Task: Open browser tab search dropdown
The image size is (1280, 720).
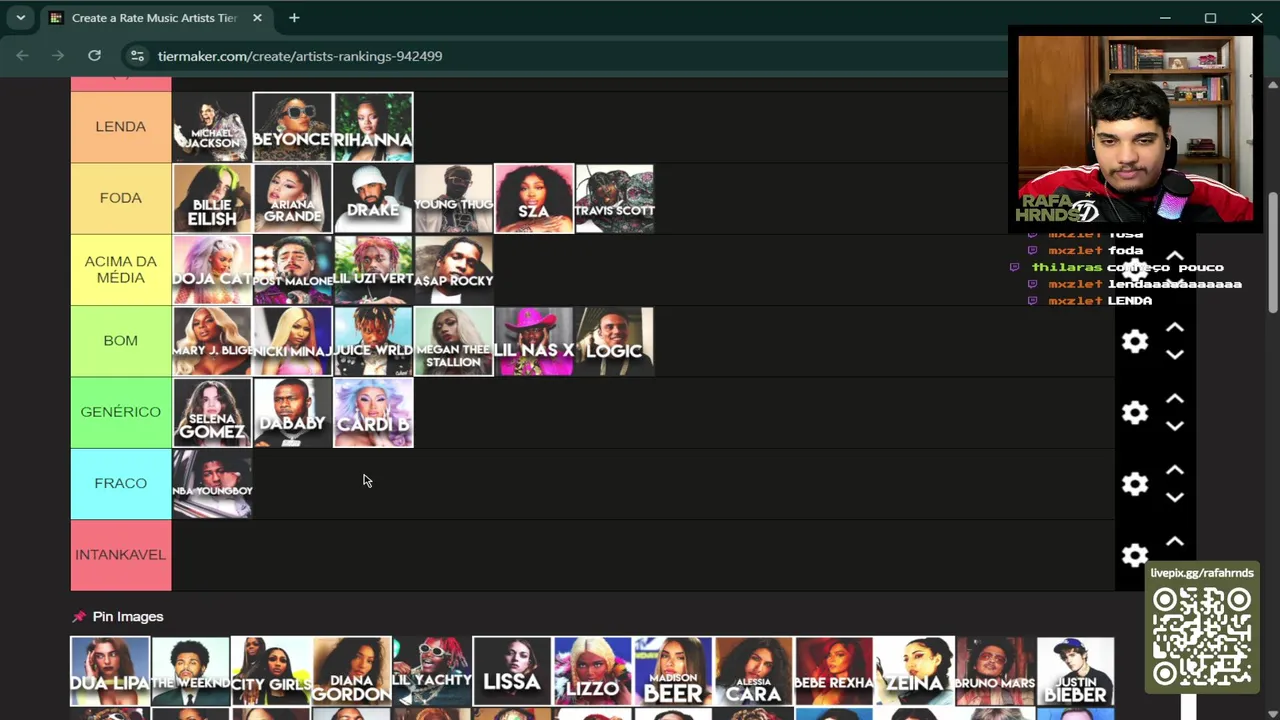Action: [20, 18]
